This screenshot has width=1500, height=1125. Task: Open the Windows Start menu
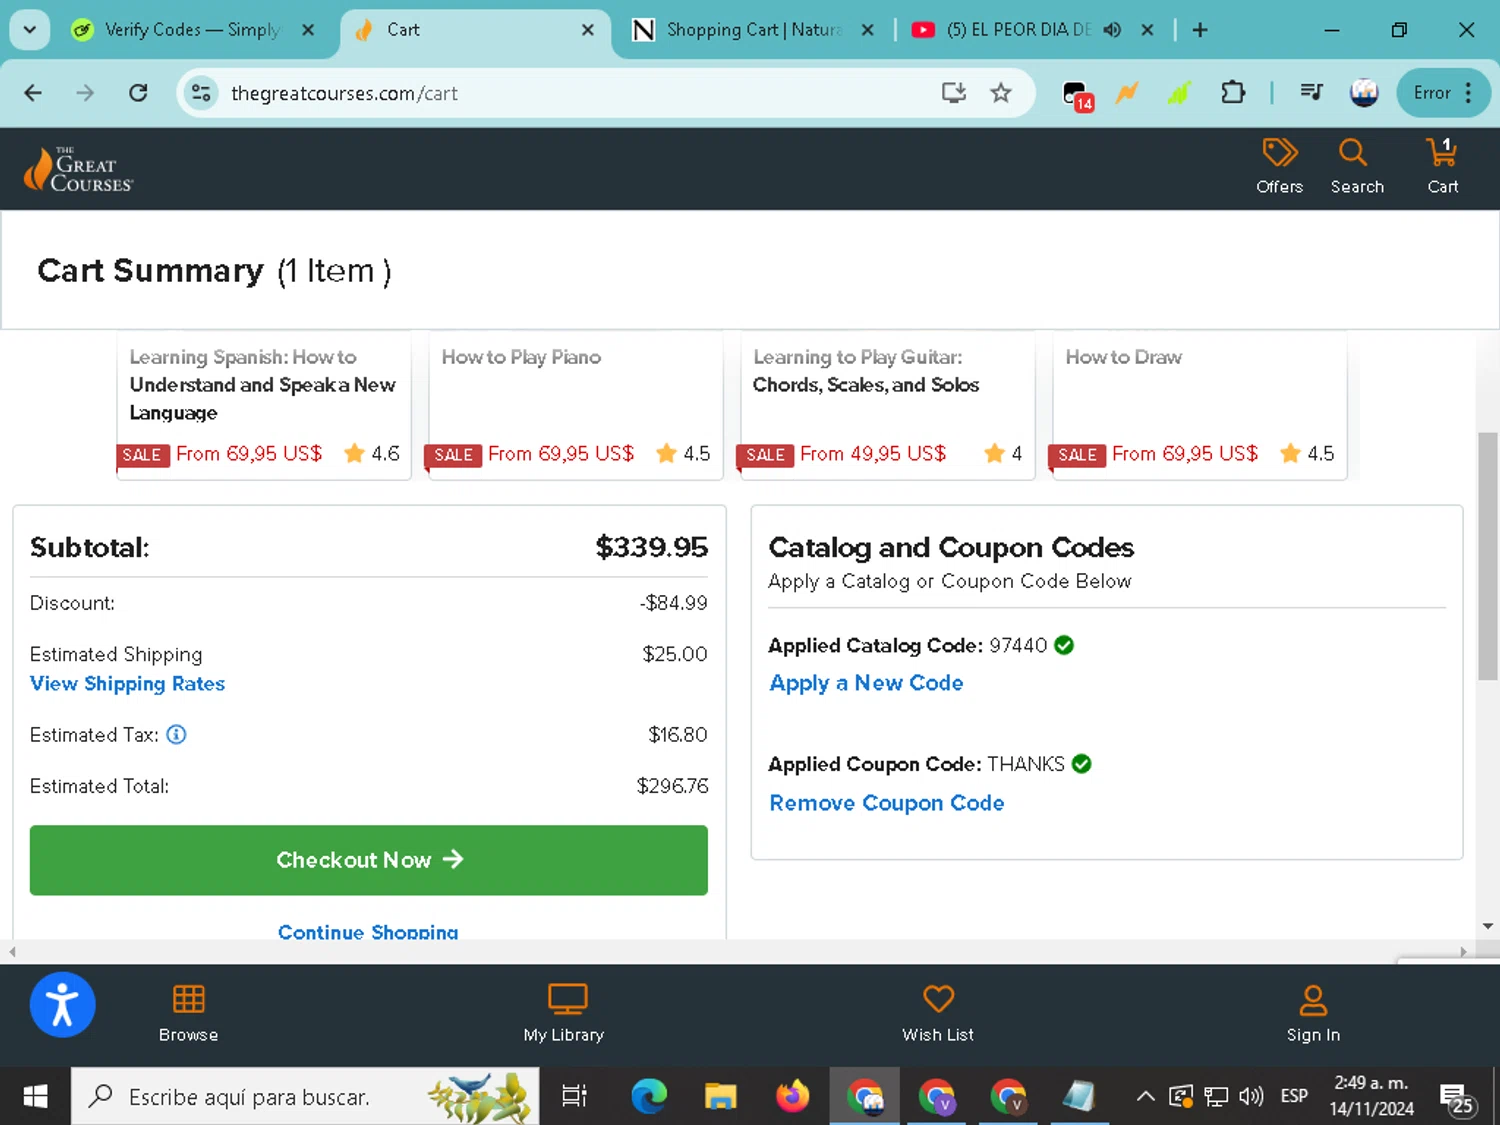35,1097
